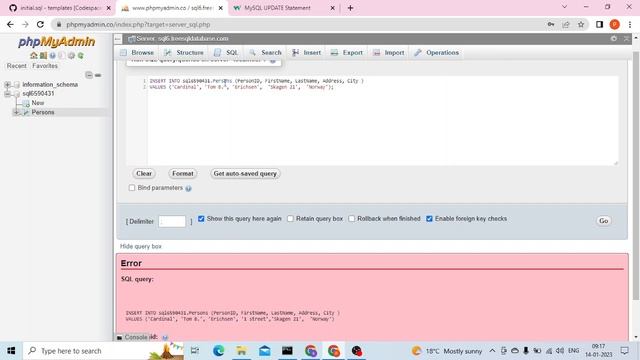640x360 pixels.
Task: Open the Search tab
Action: (x=265, y=53)
